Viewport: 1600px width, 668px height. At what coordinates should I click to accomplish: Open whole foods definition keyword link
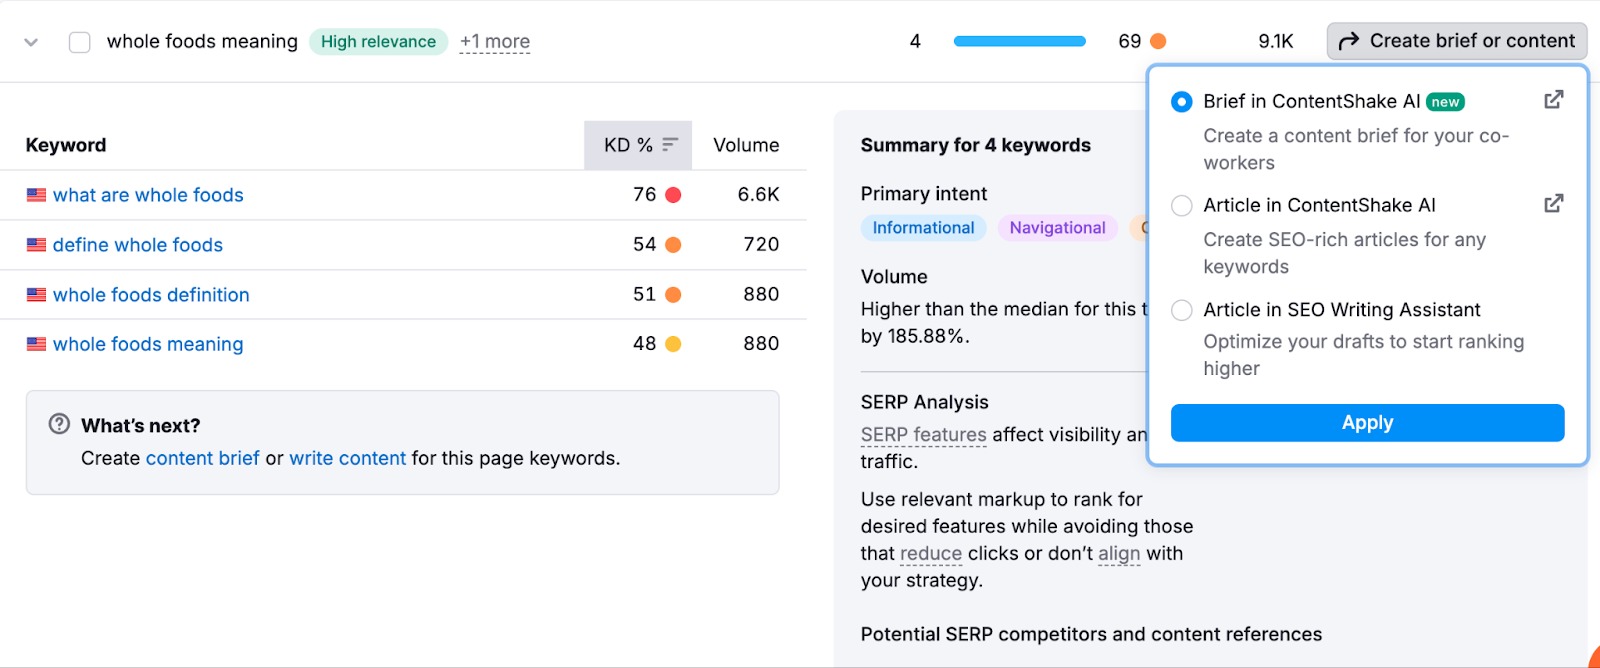pos(151,295)
